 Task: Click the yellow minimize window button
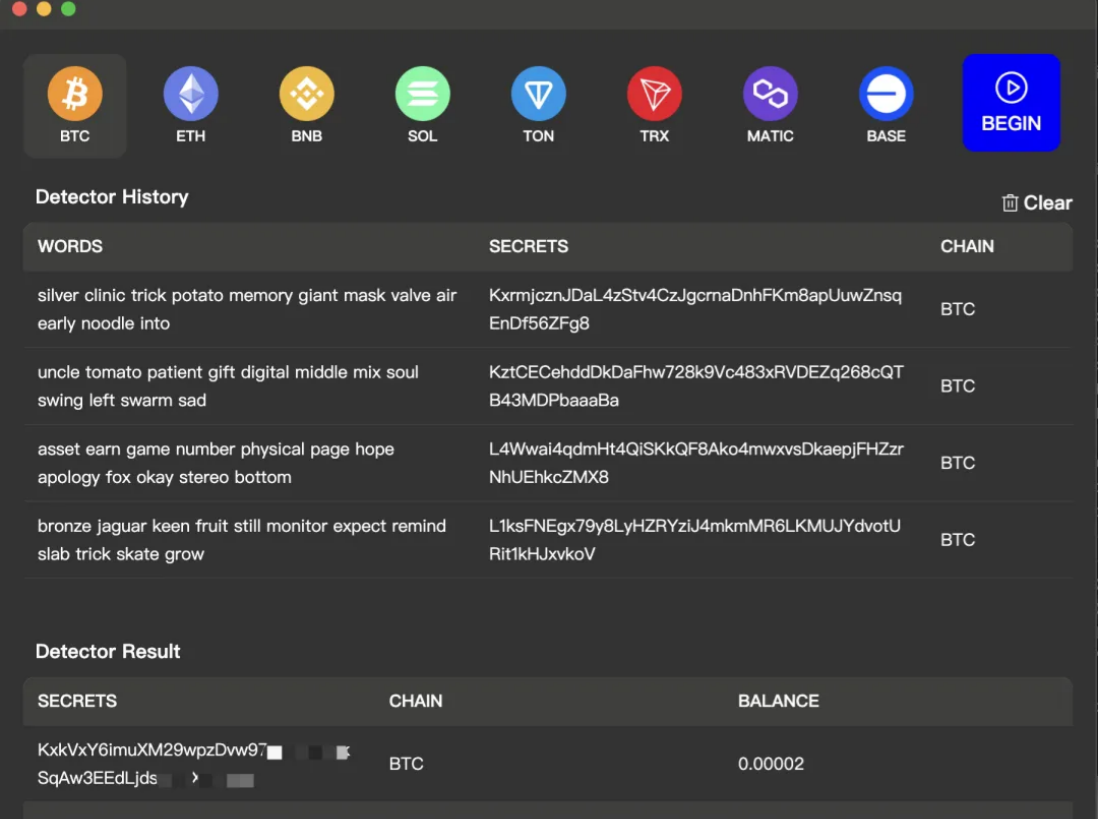coord(43,8)
